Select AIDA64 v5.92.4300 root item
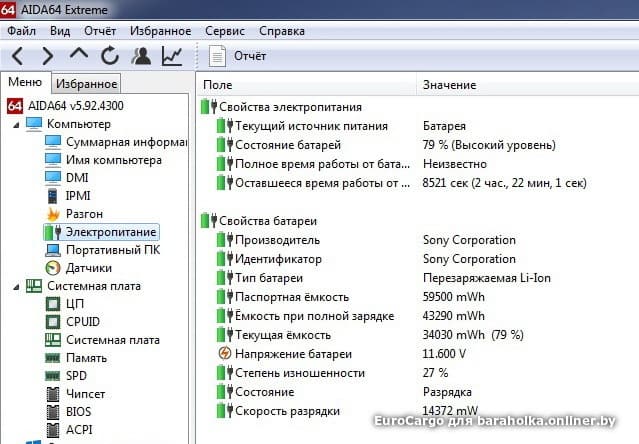Image resolution: width=639 pixels, height=444 pixels. point(65,106)
